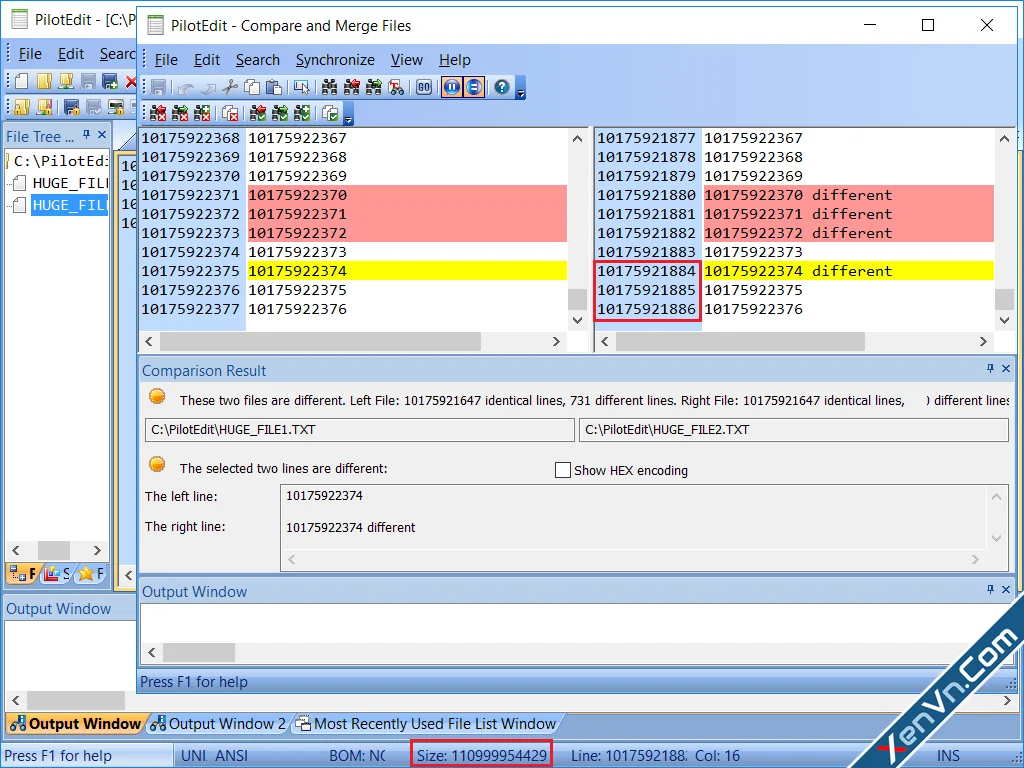The height and width of the screenshot is (768, 1024).
Task: Click the Paste clipboard icon in compare toolbar
Action: [x=274, y=87]
